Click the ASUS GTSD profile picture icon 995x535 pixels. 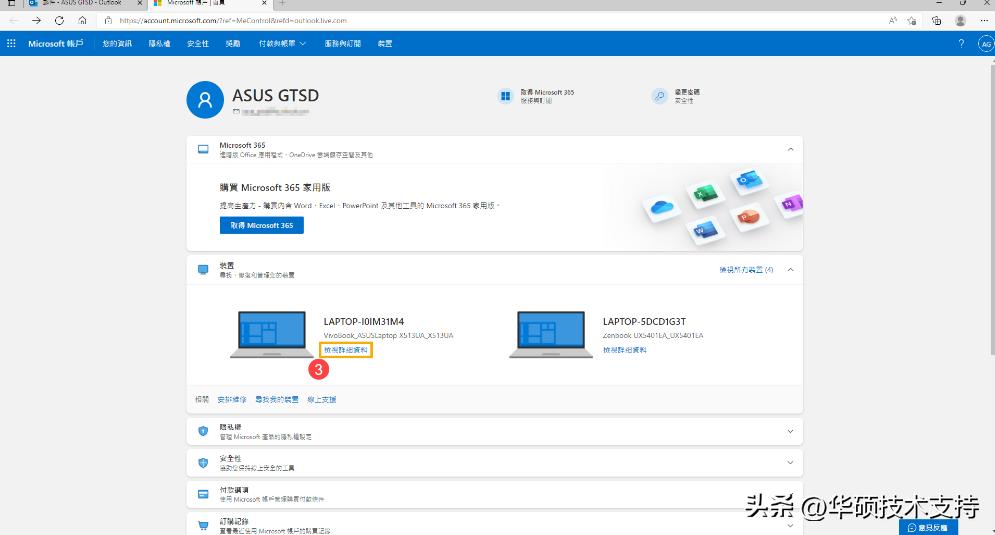pyautogui.click(x=205, y=100)
